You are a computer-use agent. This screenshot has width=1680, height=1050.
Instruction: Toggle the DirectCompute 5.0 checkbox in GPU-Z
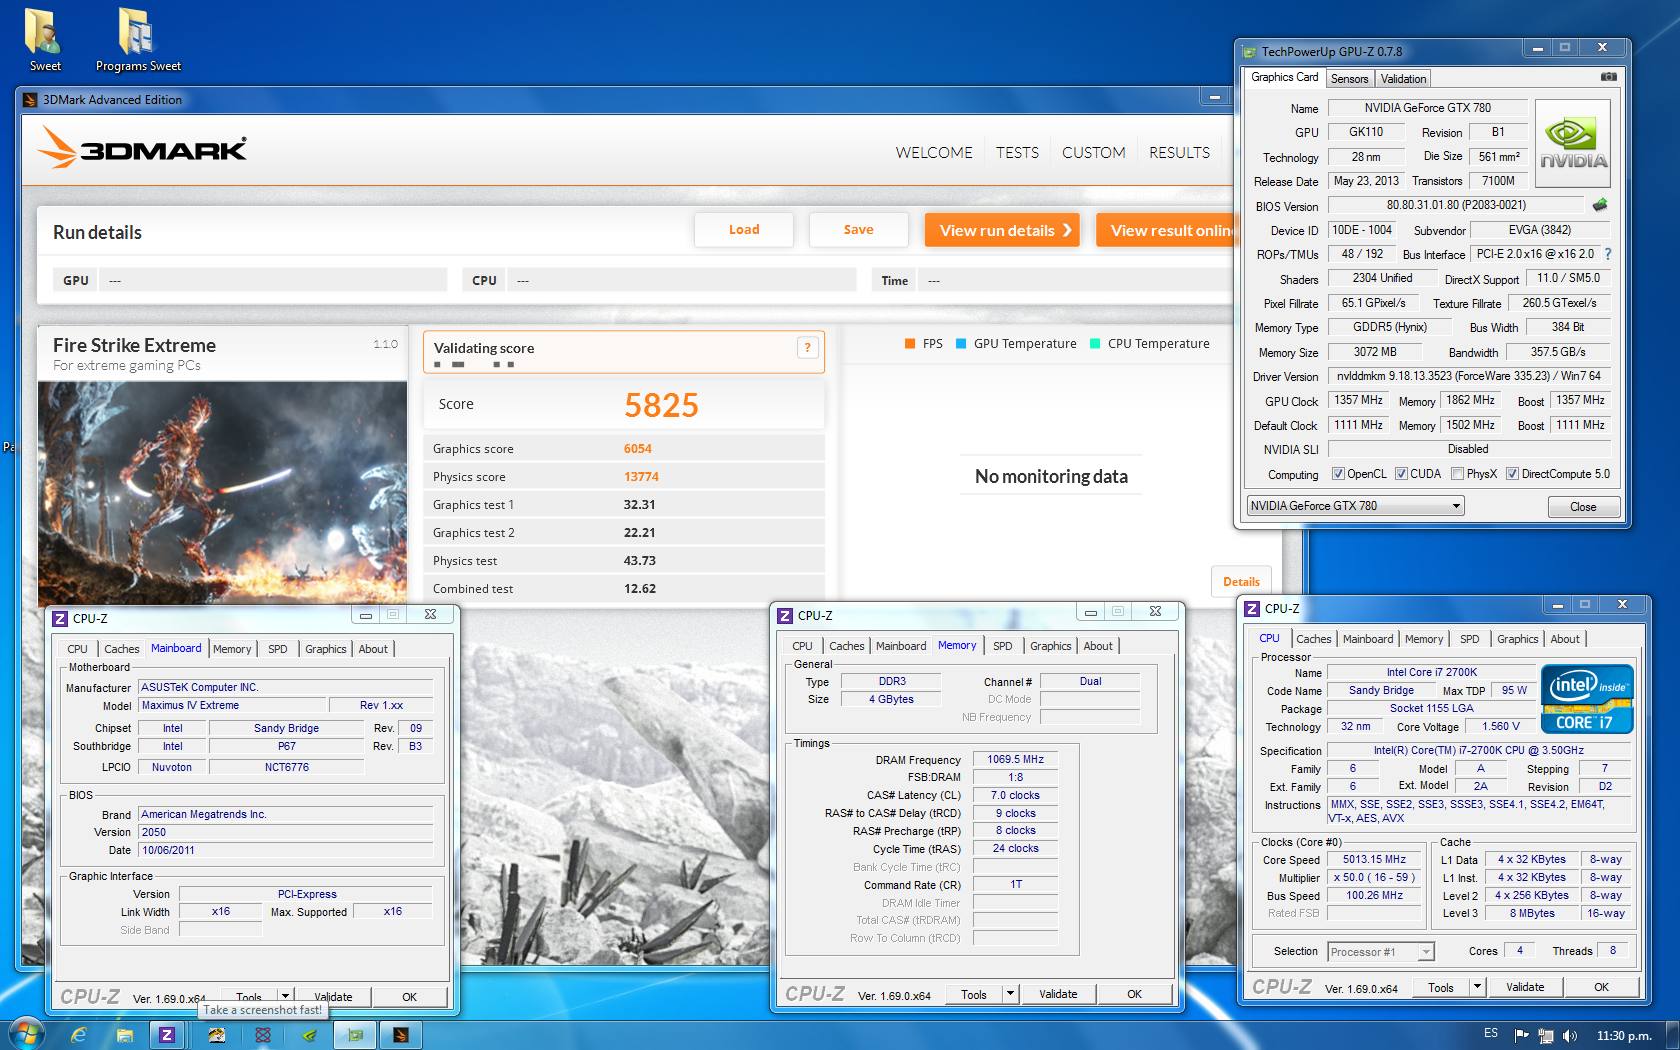[x=1512, y=474]
